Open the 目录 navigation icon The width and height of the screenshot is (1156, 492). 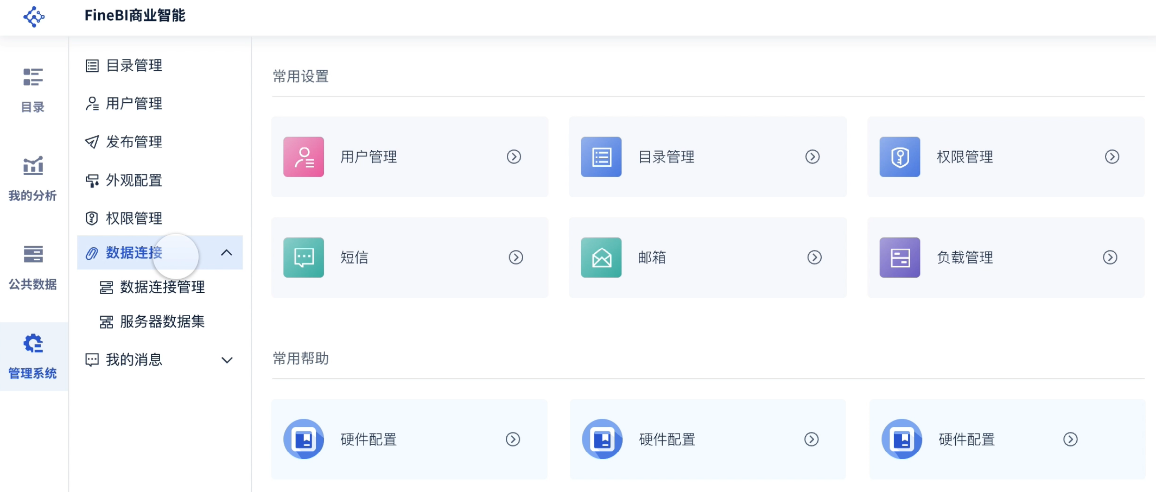33,78
